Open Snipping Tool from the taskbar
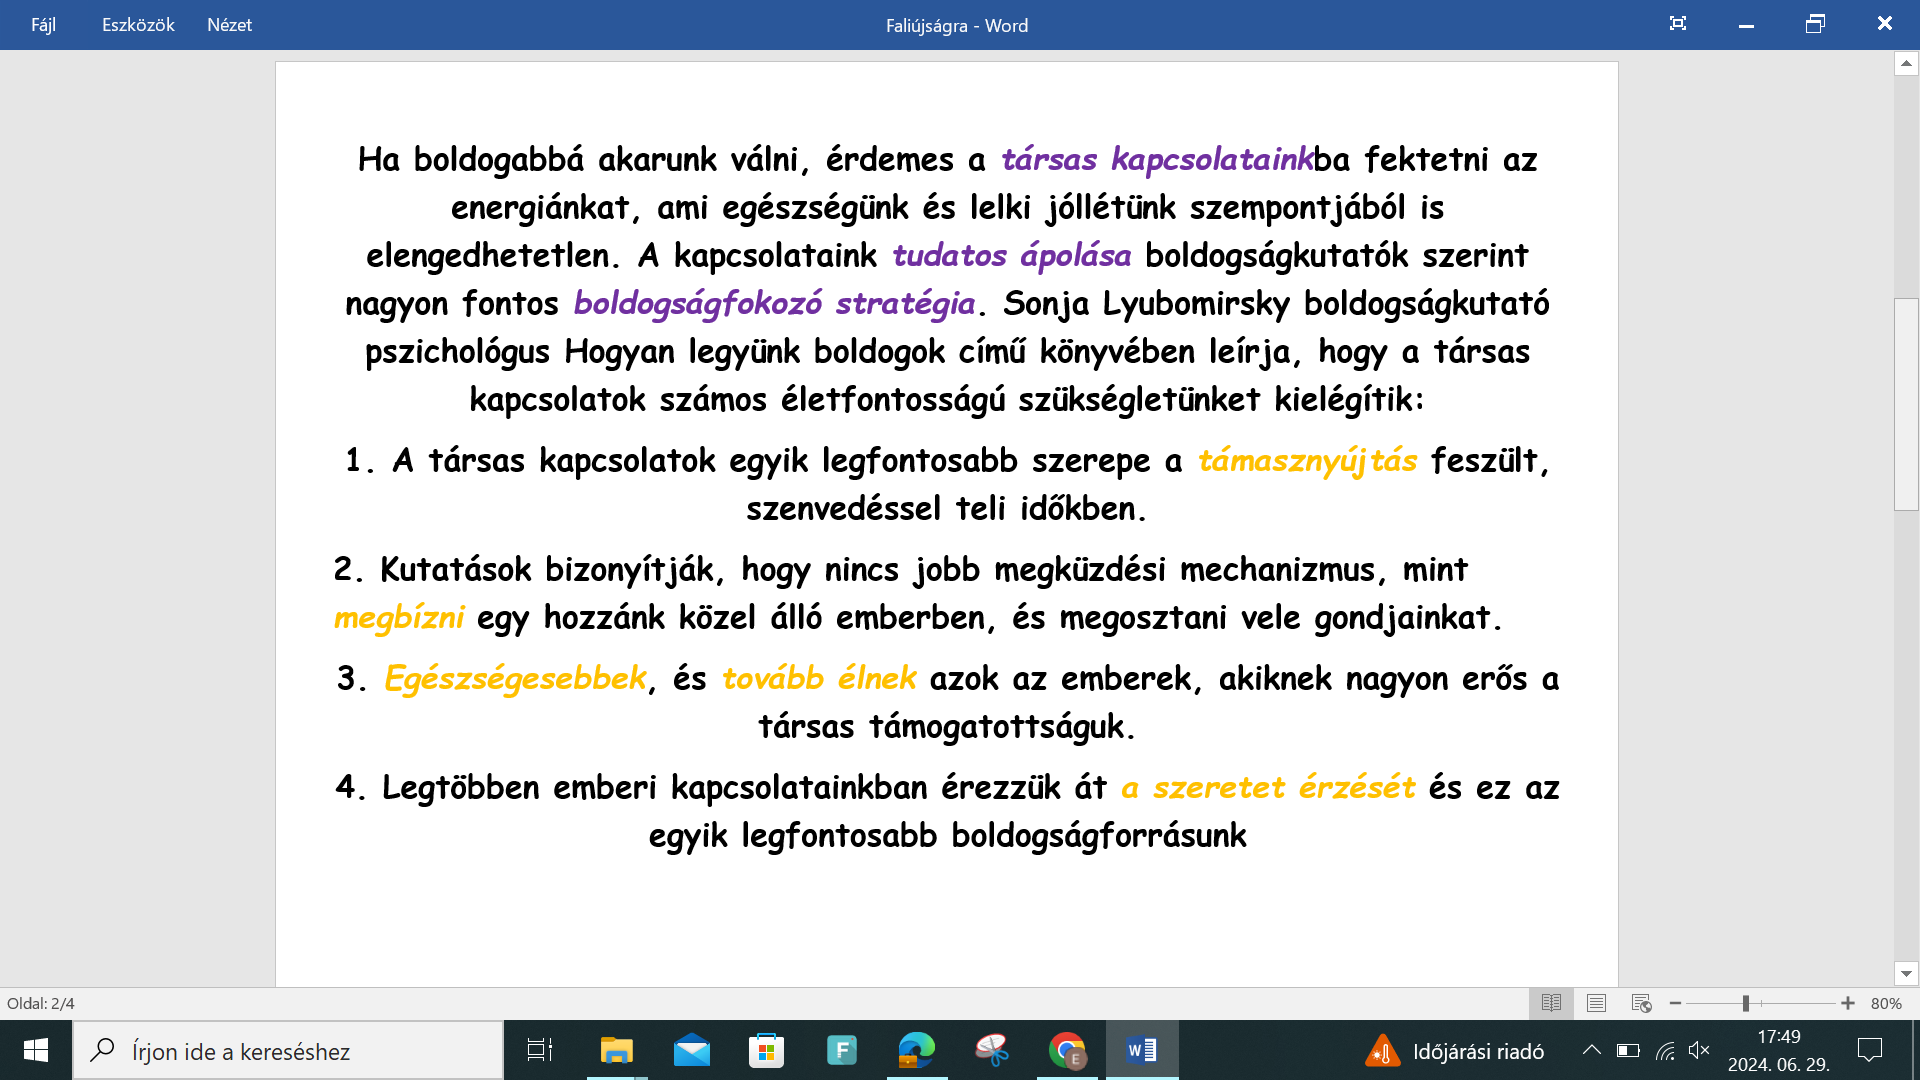 click(991, 1050)
